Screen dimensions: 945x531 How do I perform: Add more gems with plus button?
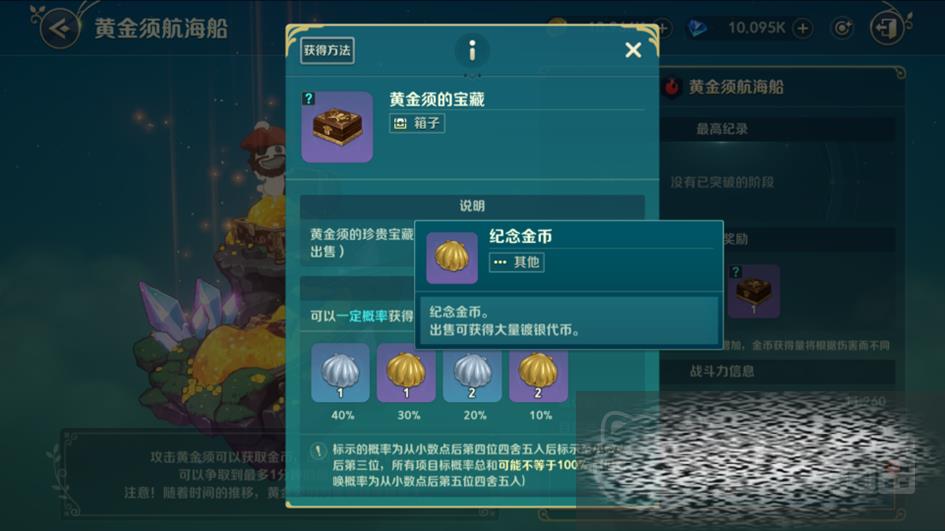pyautogui.click(x=803, y=28)
